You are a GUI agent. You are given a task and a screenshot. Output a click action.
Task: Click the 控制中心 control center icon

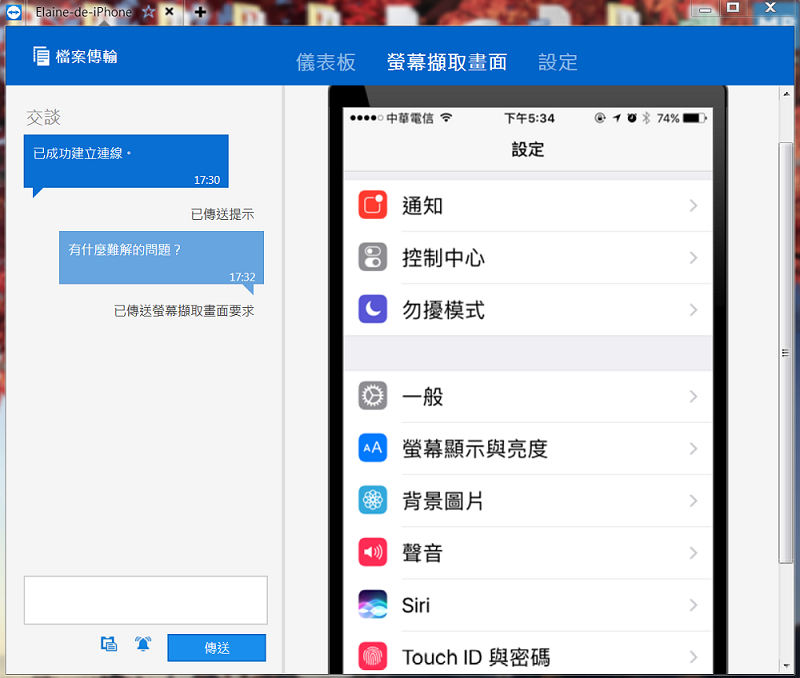pyautogui.click(x=372, y=257)
